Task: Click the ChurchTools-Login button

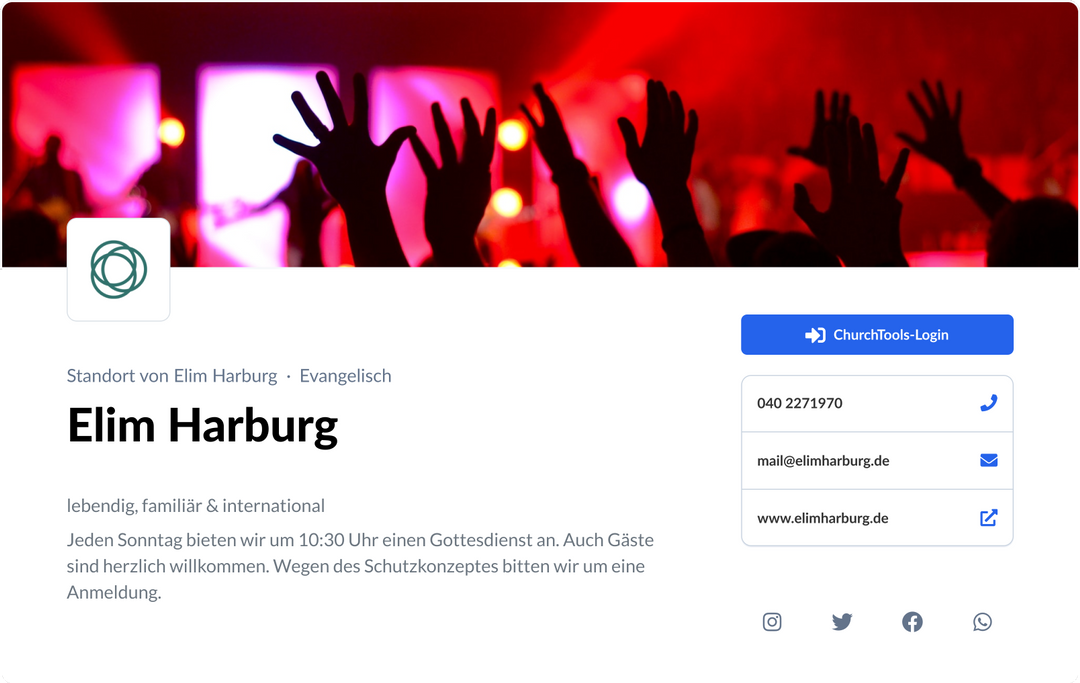Action: pyautogui.click(x=878, y=335)
